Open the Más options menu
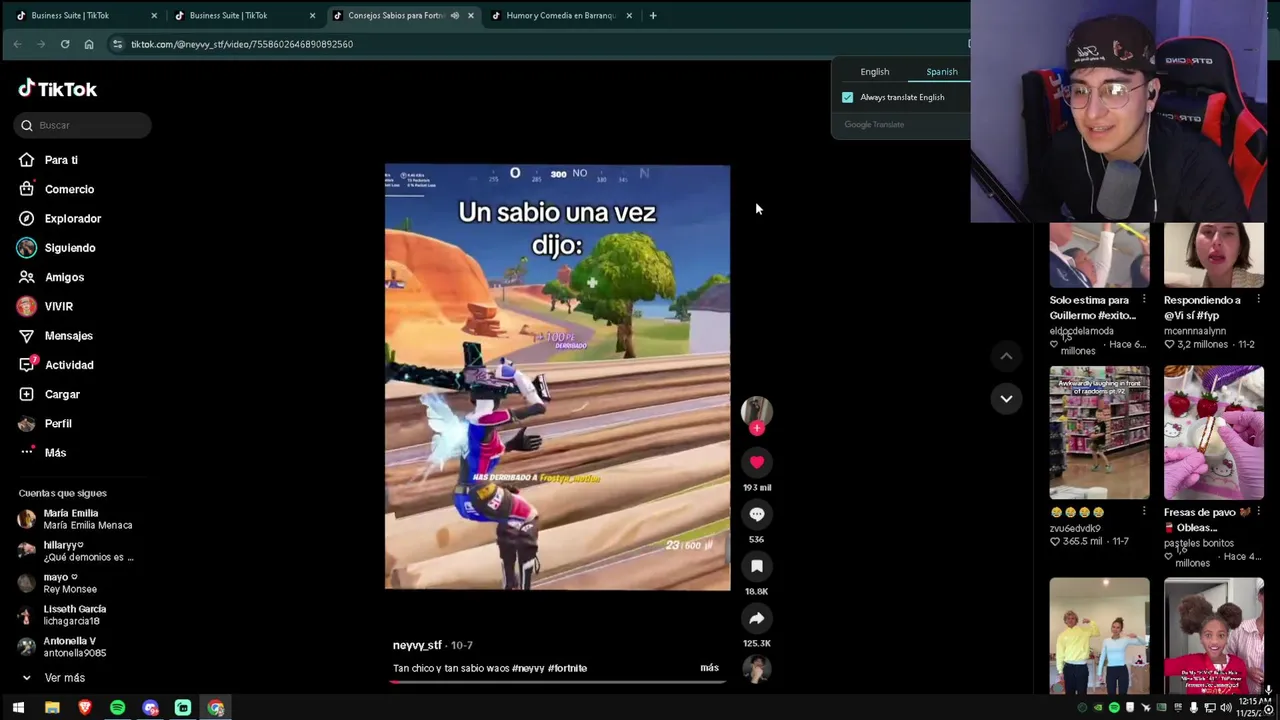1280x720 pixels. 42,453
